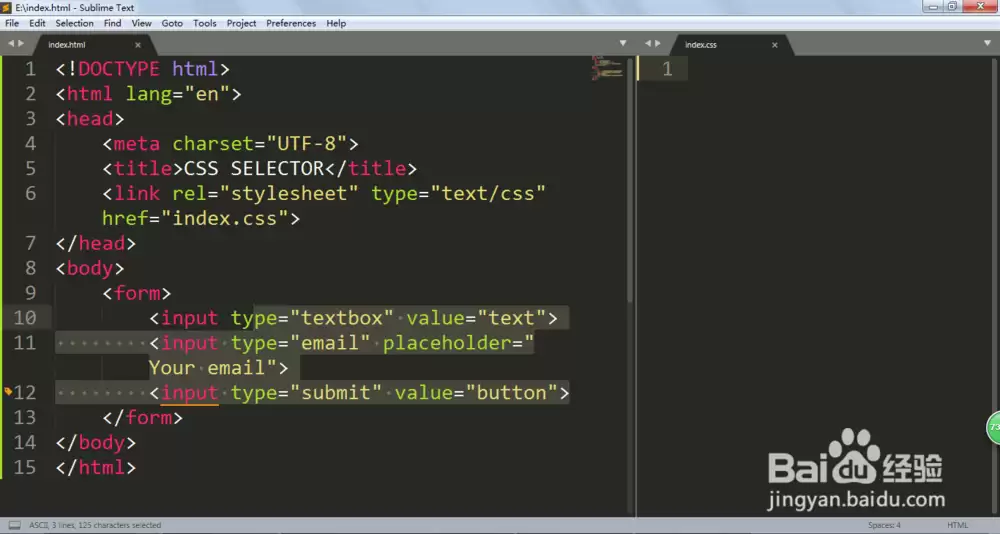Open the Preferences menu
Image resolution: width=1000 pixels, height=534 pixels.
pos(291,23)
